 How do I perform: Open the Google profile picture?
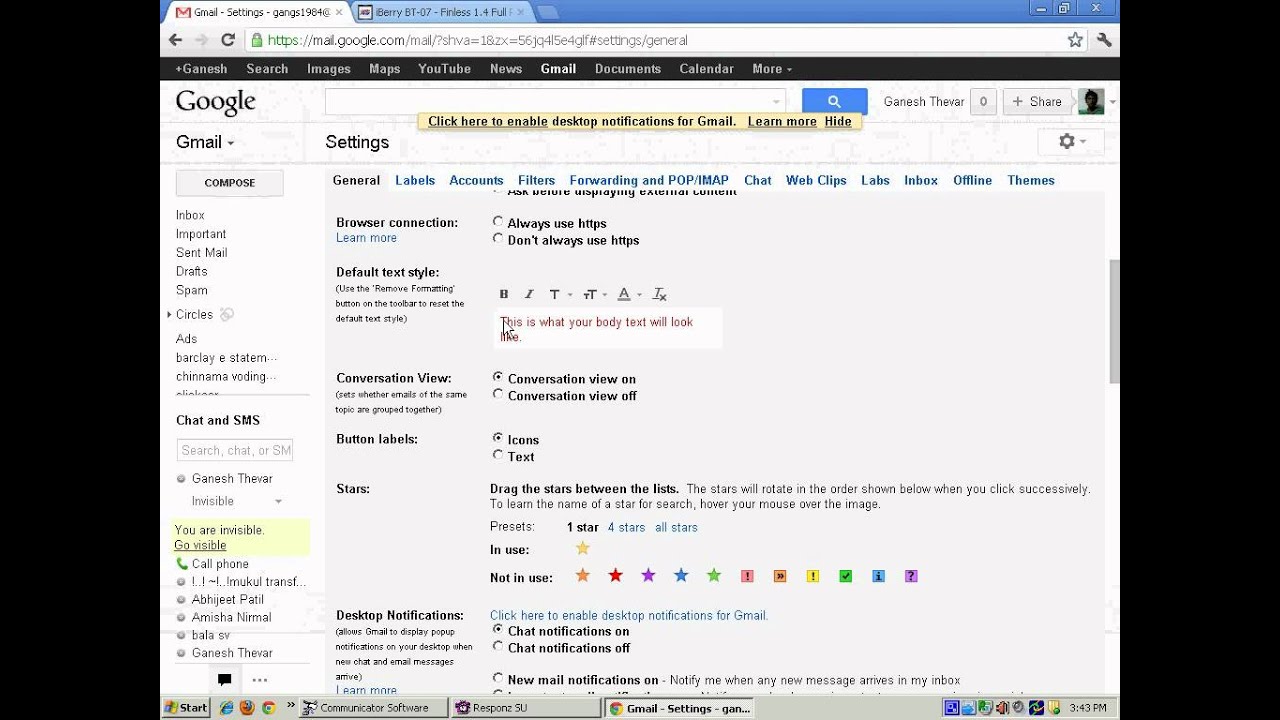click(1091, 101)
